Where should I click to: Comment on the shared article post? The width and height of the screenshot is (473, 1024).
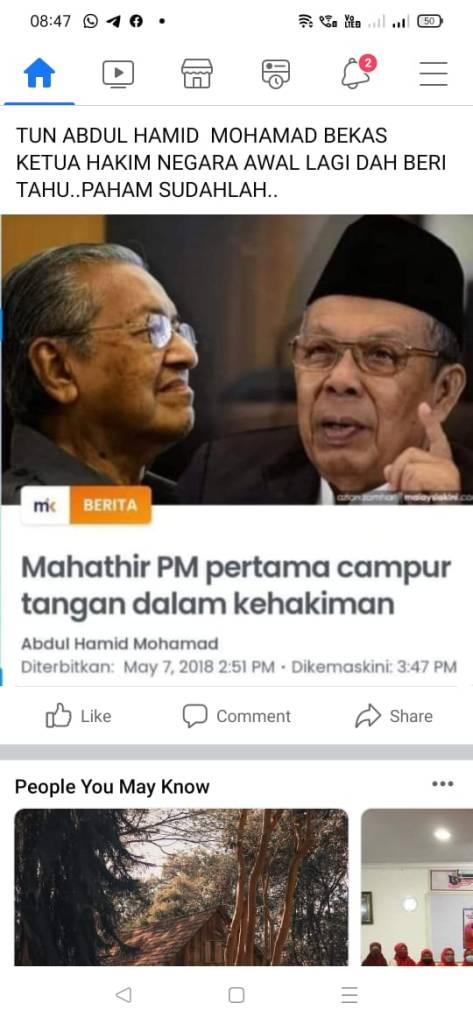click(236, 716)
